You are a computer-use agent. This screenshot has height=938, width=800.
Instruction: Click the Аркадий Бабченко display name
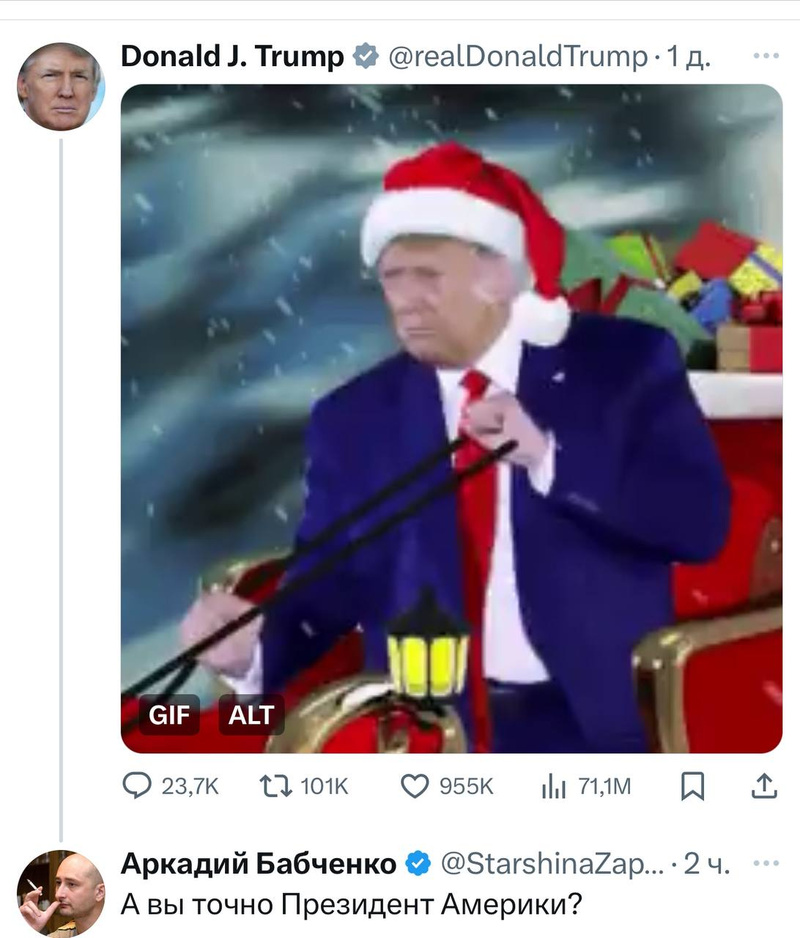click(258, 863)
